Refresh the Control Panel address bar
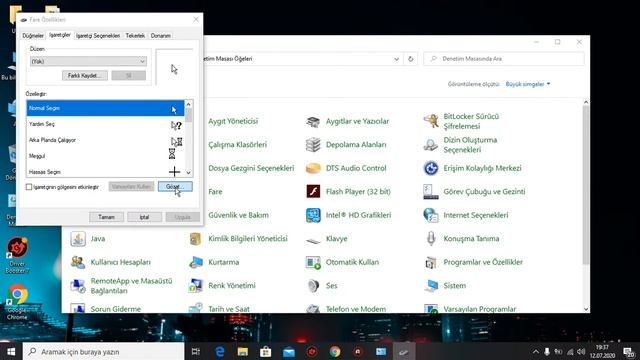Viewport: 640px width, 360px height. 411,59
